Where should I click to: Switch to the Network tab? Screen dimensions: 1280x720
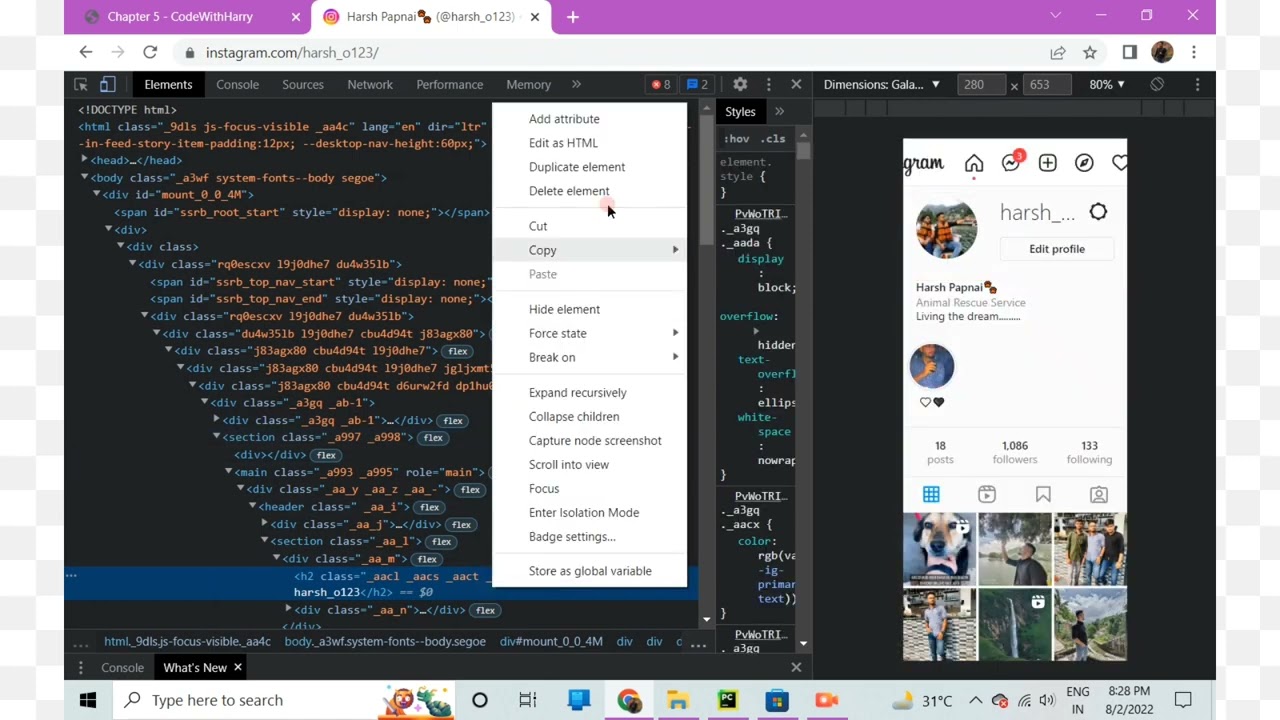(370, 84)
